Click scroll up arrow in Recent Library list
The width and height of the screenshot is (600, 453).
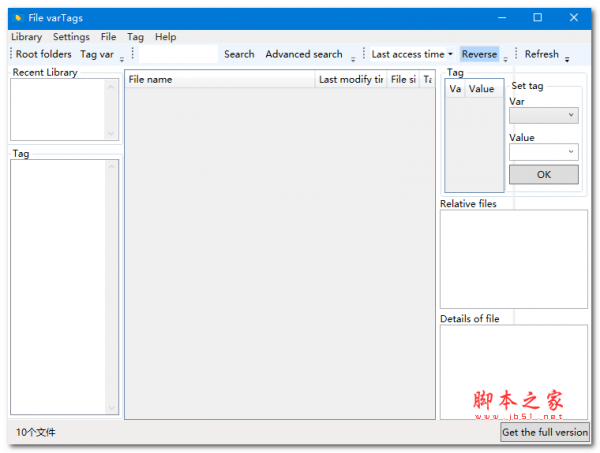tap(111, 87)
